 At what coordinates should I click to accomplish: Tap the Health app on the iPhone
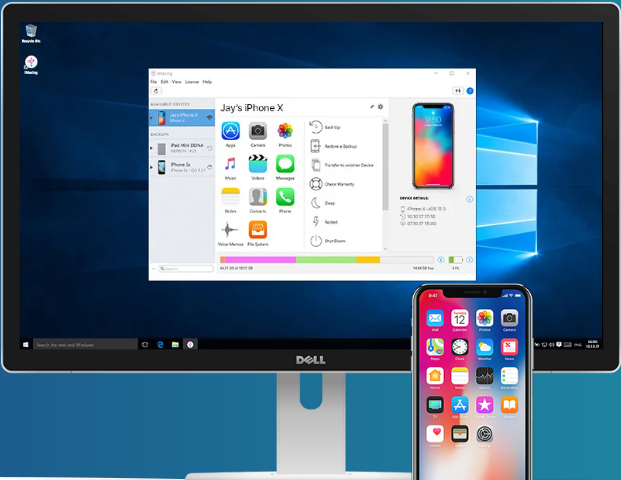click(435, 434)
